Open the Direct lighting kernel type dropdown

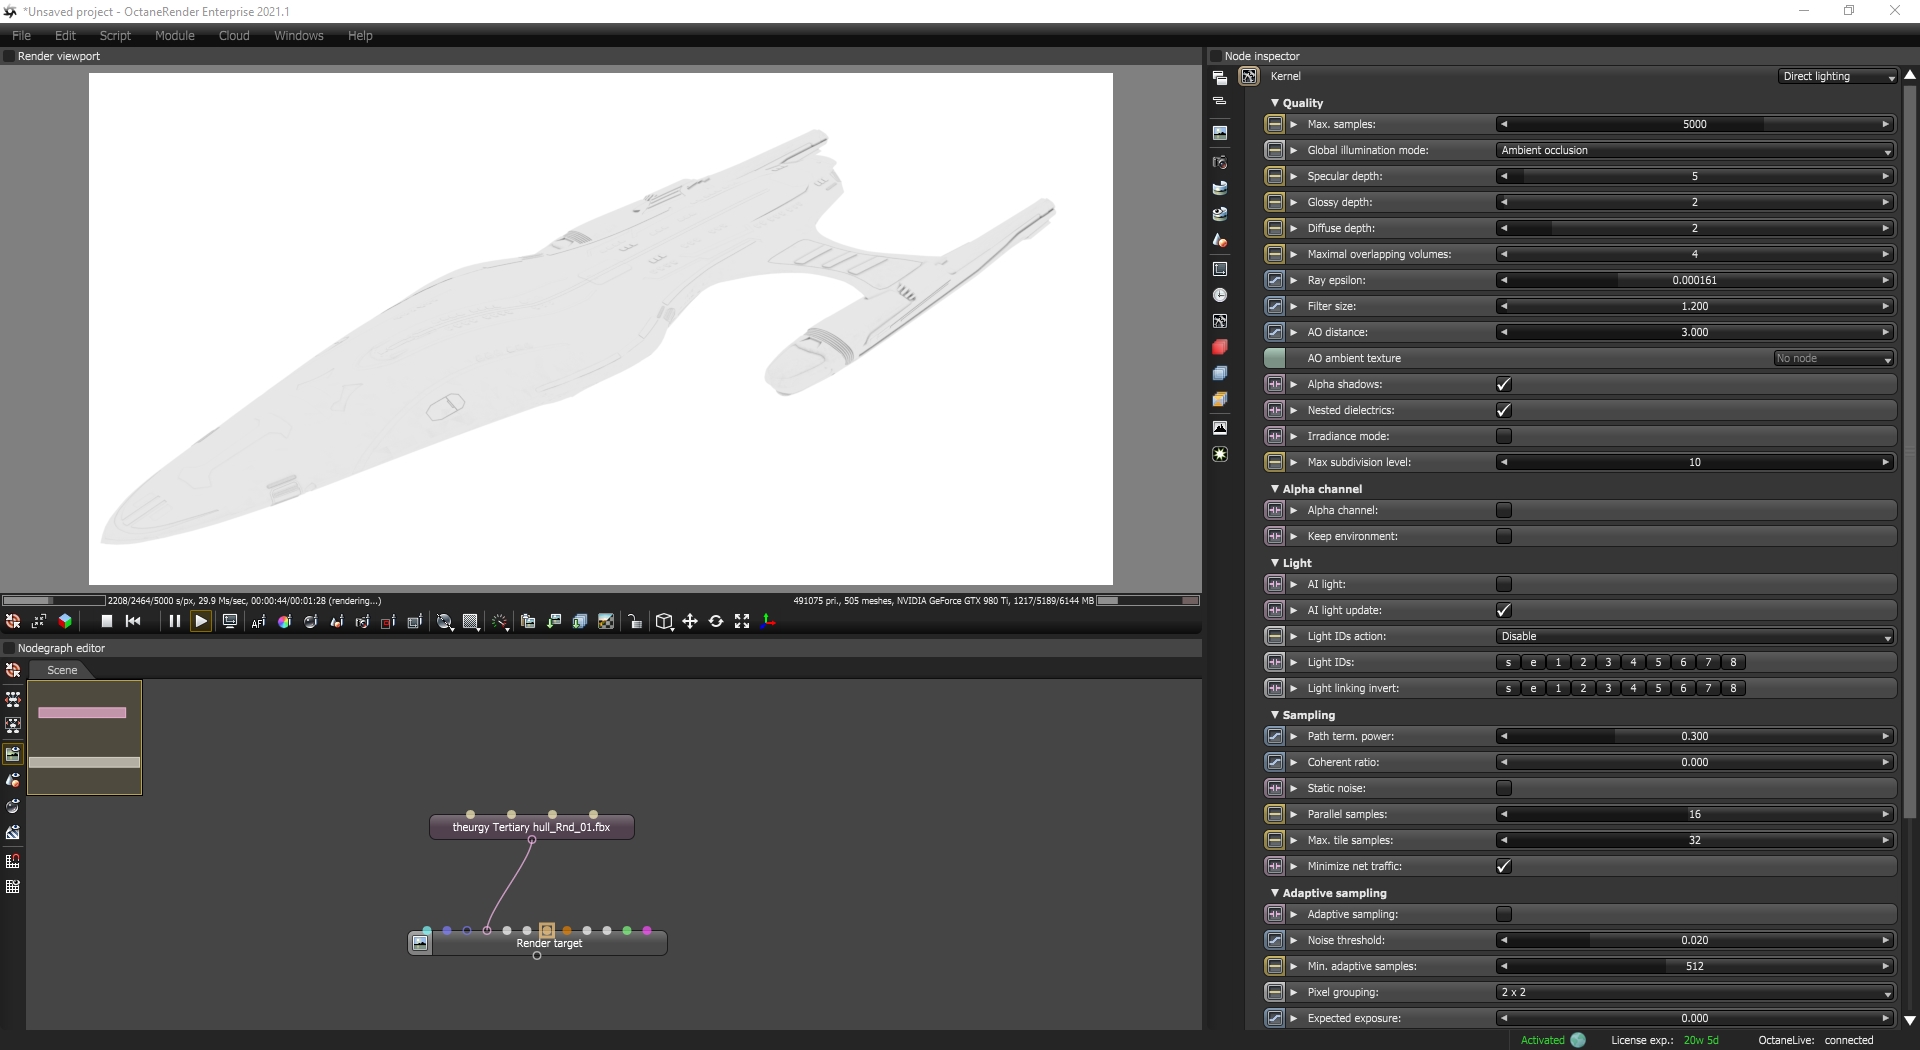coord(1838,76)
